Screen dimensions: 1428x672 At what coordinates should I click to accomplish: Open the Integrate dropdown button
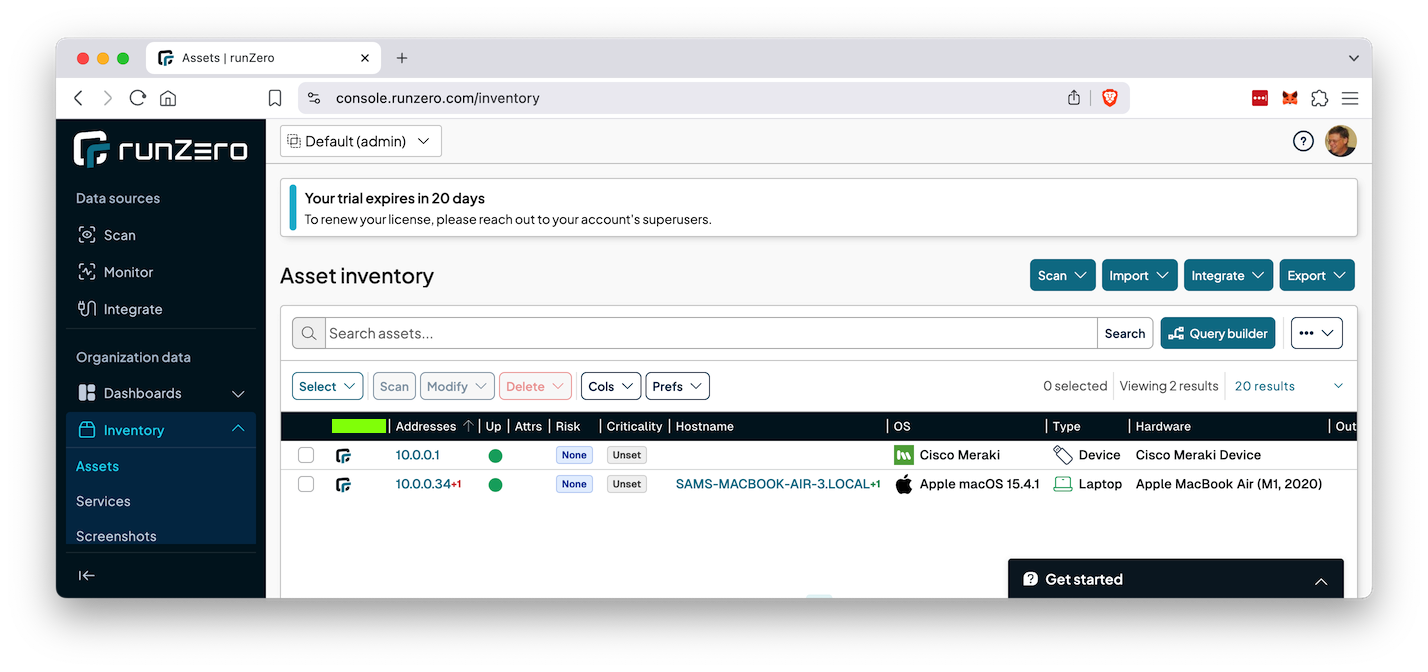coord(1229,276)
